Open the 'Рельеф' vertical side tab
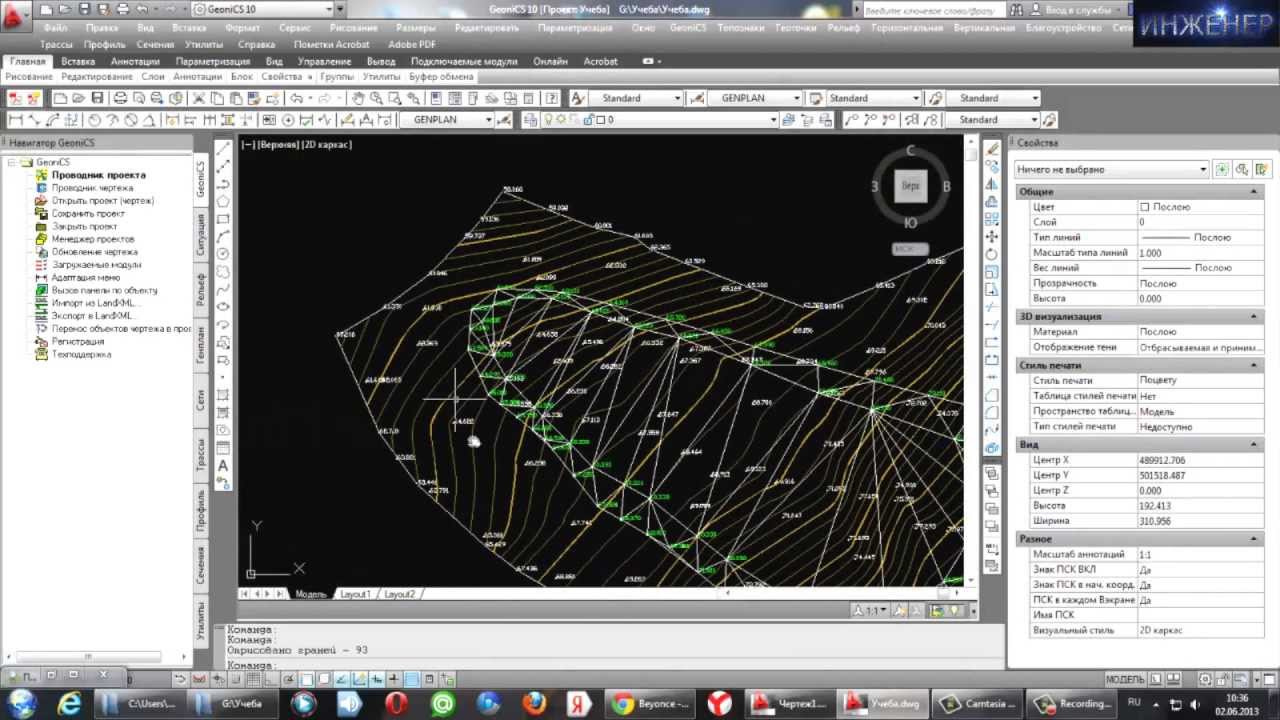This screenshot has height=720, width=1280. [201, 290]
